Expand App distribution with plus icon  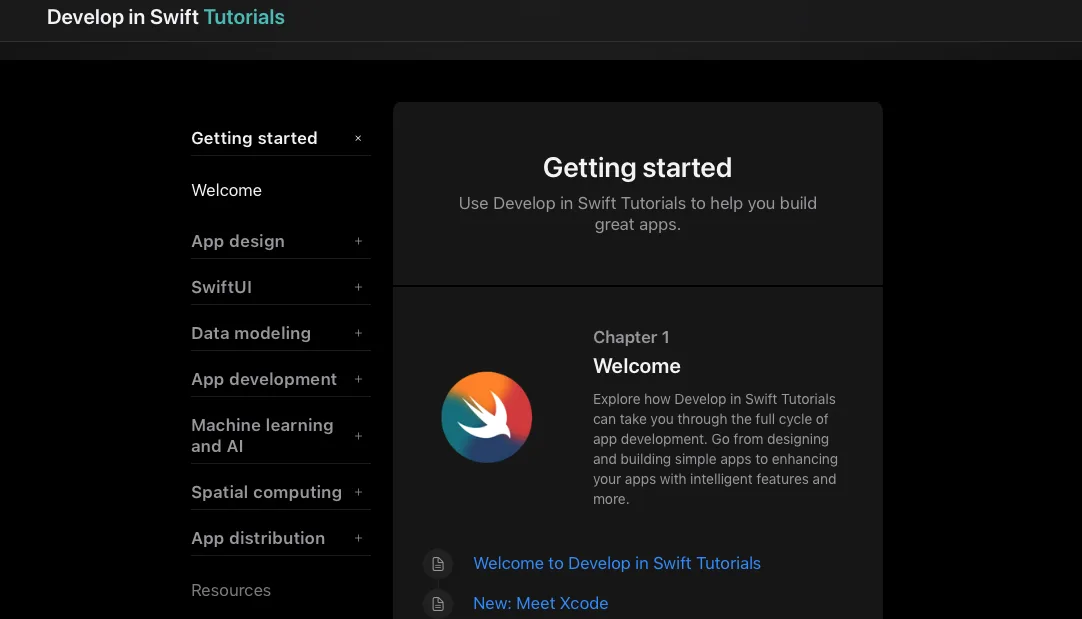point(358,538)
